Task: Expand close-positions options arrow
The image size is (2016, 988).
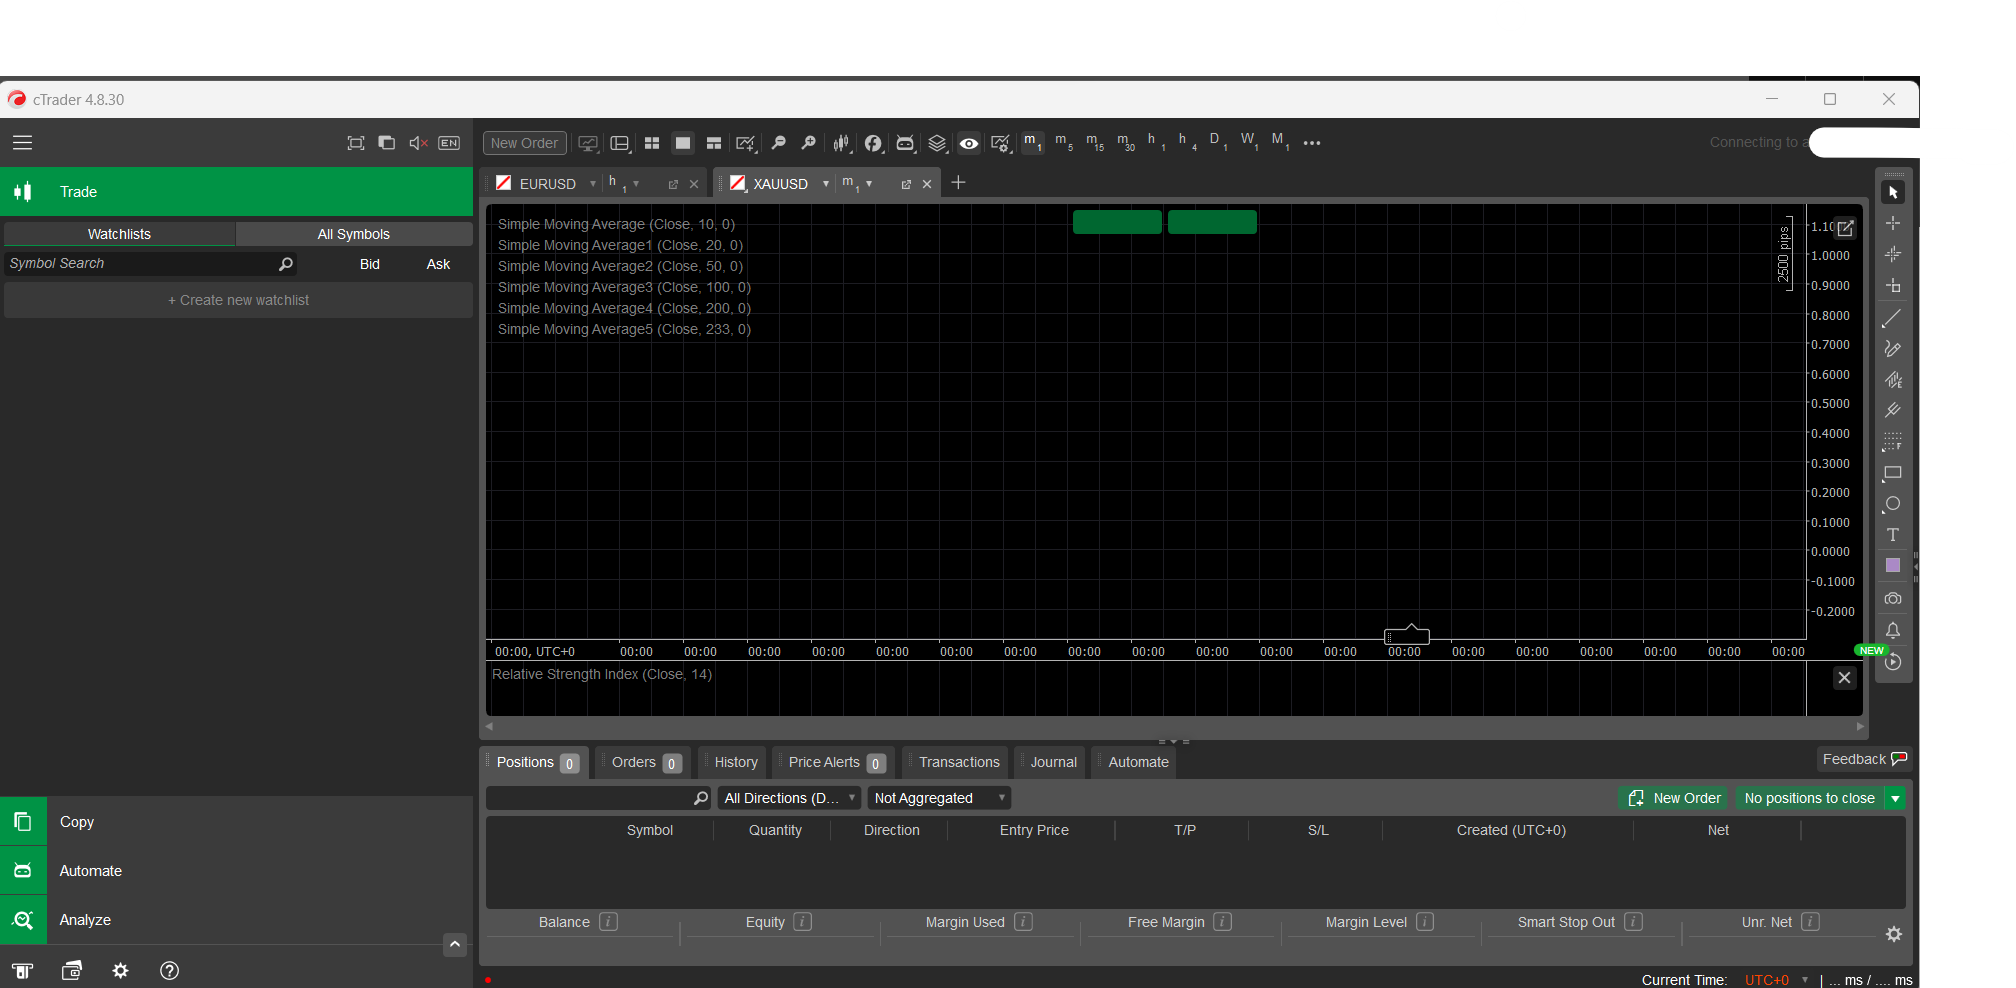Action: point(1895,798)
